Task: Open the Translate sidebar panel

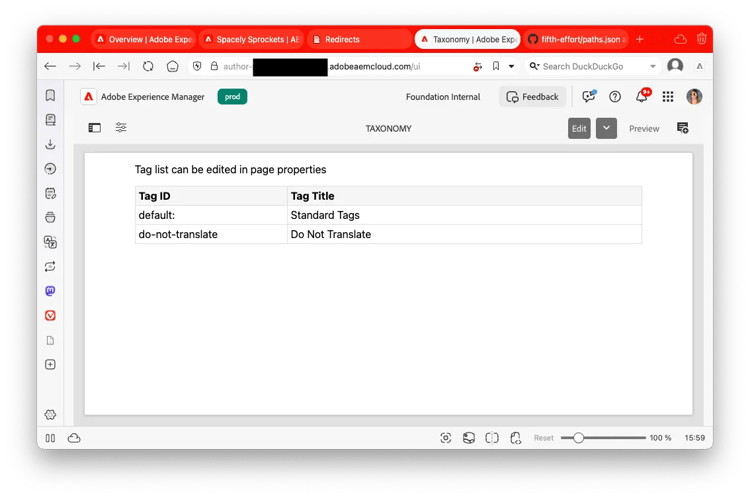Action: pyautogui.click(x=50, y=242)
